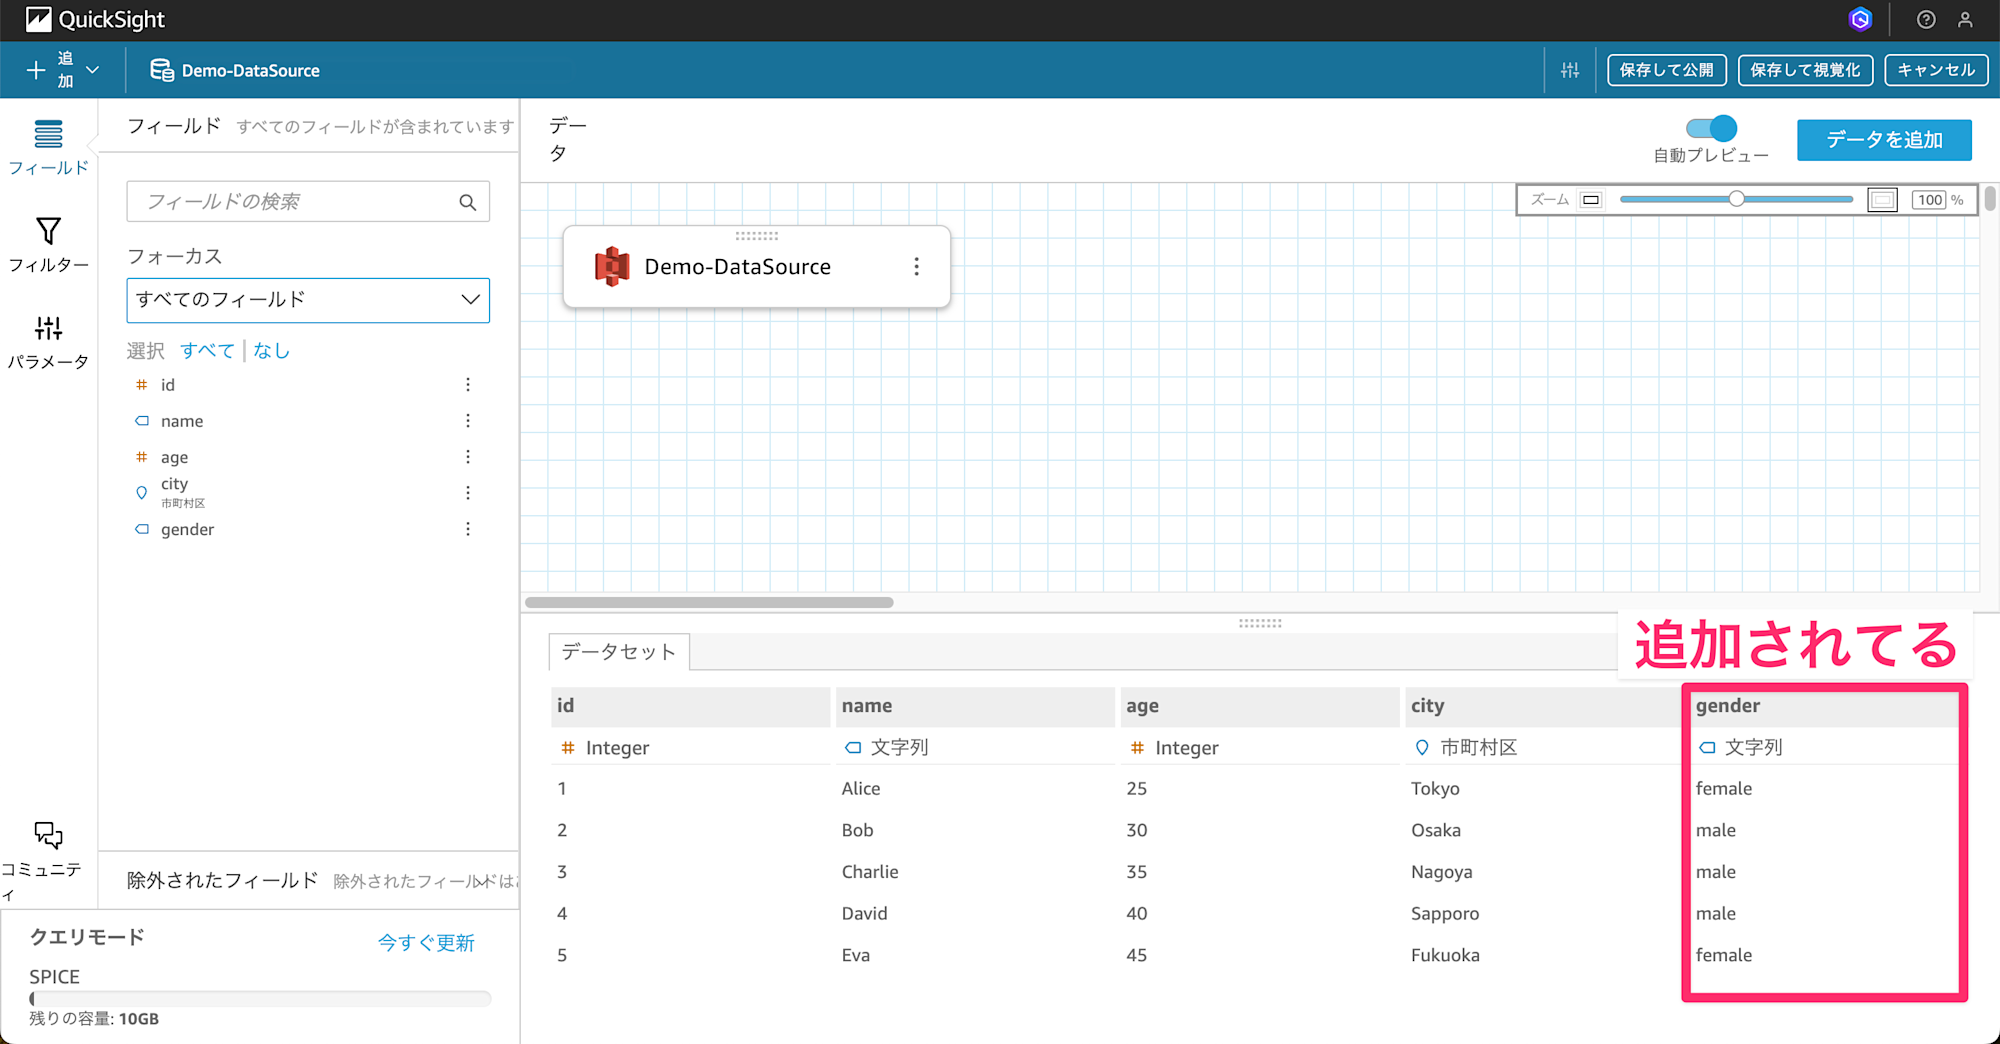This screenshot has width=2000, height=1044.
Task: Click the search magnifier icon
Action: 467,202
